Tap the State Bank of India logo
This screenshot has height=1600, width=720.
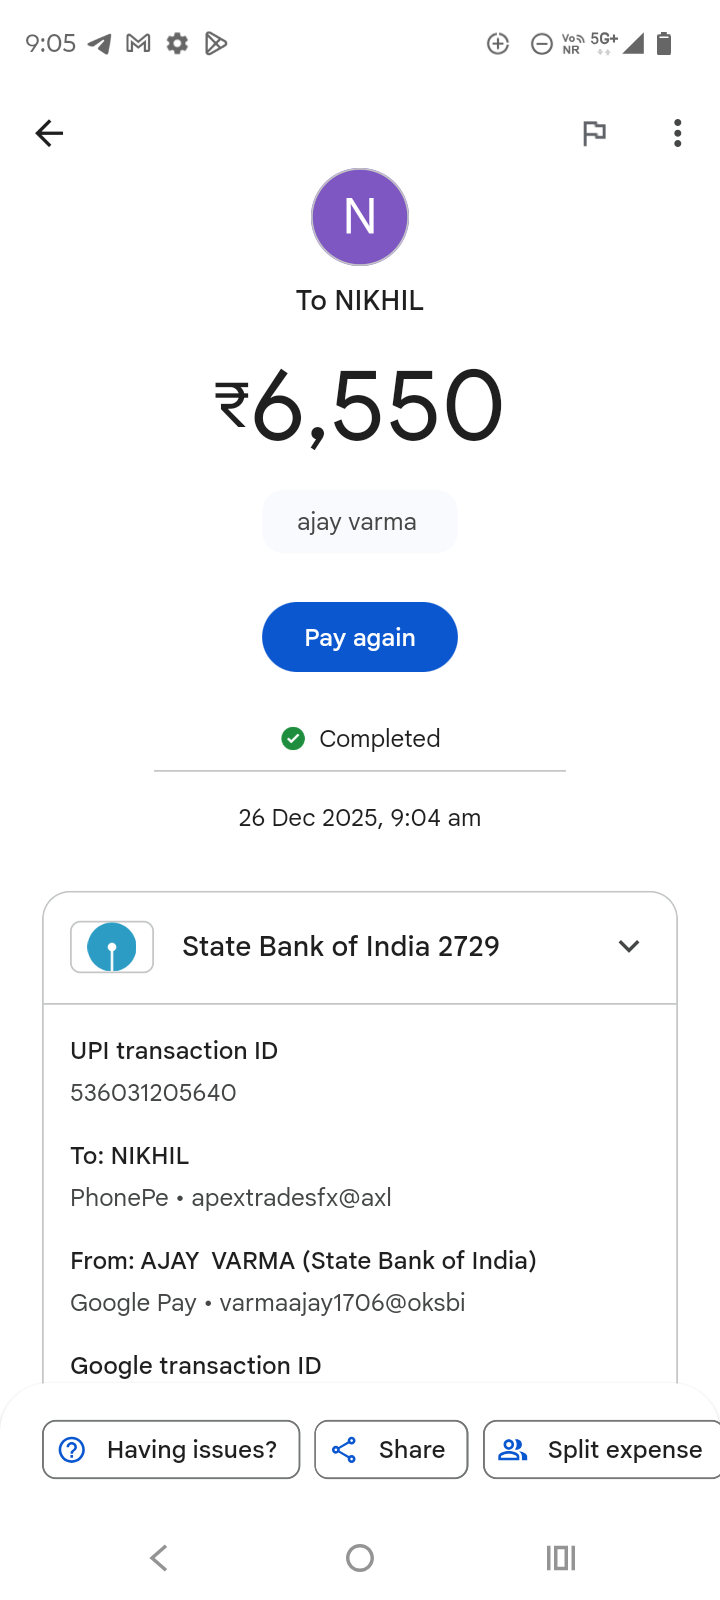[x=112, y=947]
